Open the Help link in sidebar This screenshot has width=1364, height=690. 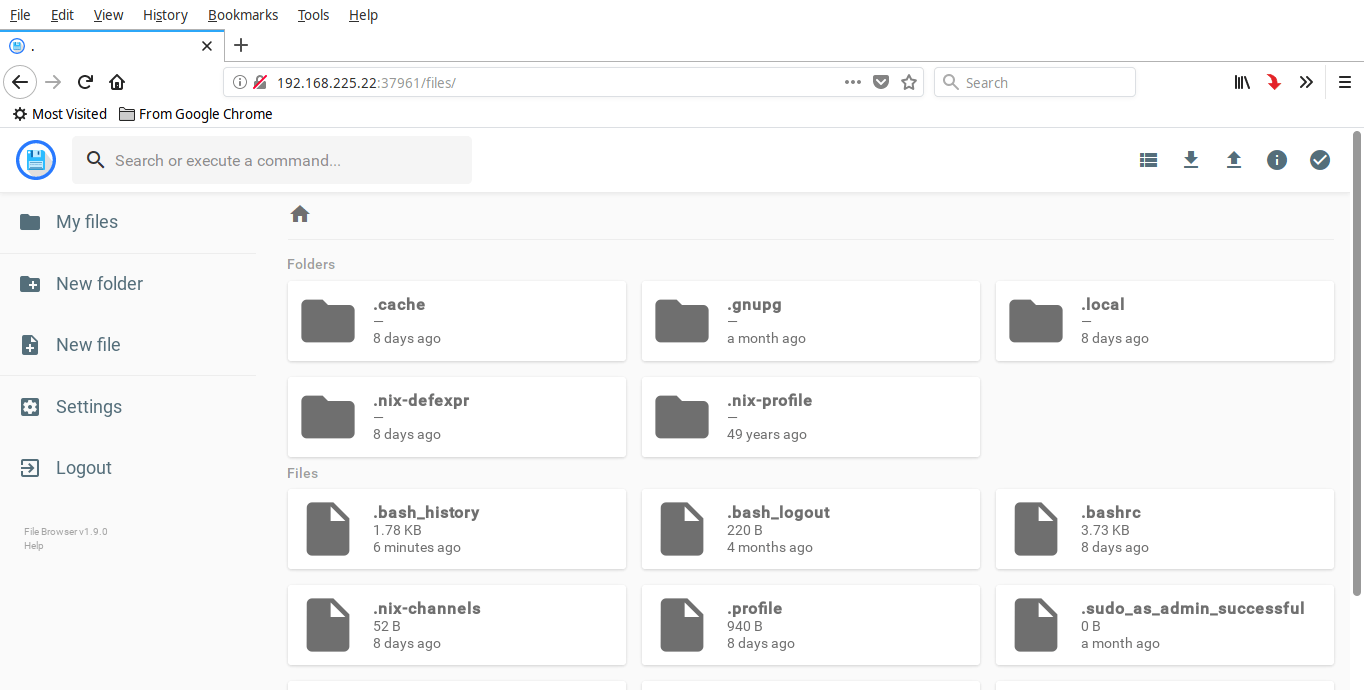[x=34, y=546]
